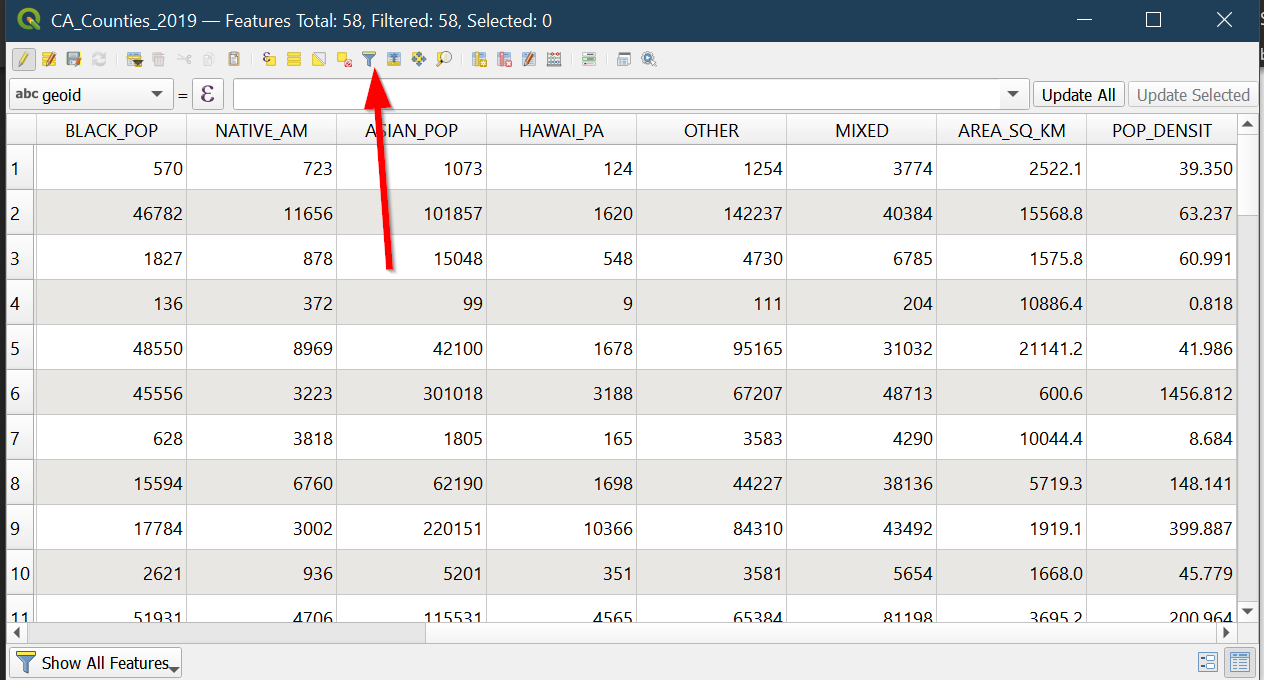Click the filter/select by form funnel icon

point(369,60)
